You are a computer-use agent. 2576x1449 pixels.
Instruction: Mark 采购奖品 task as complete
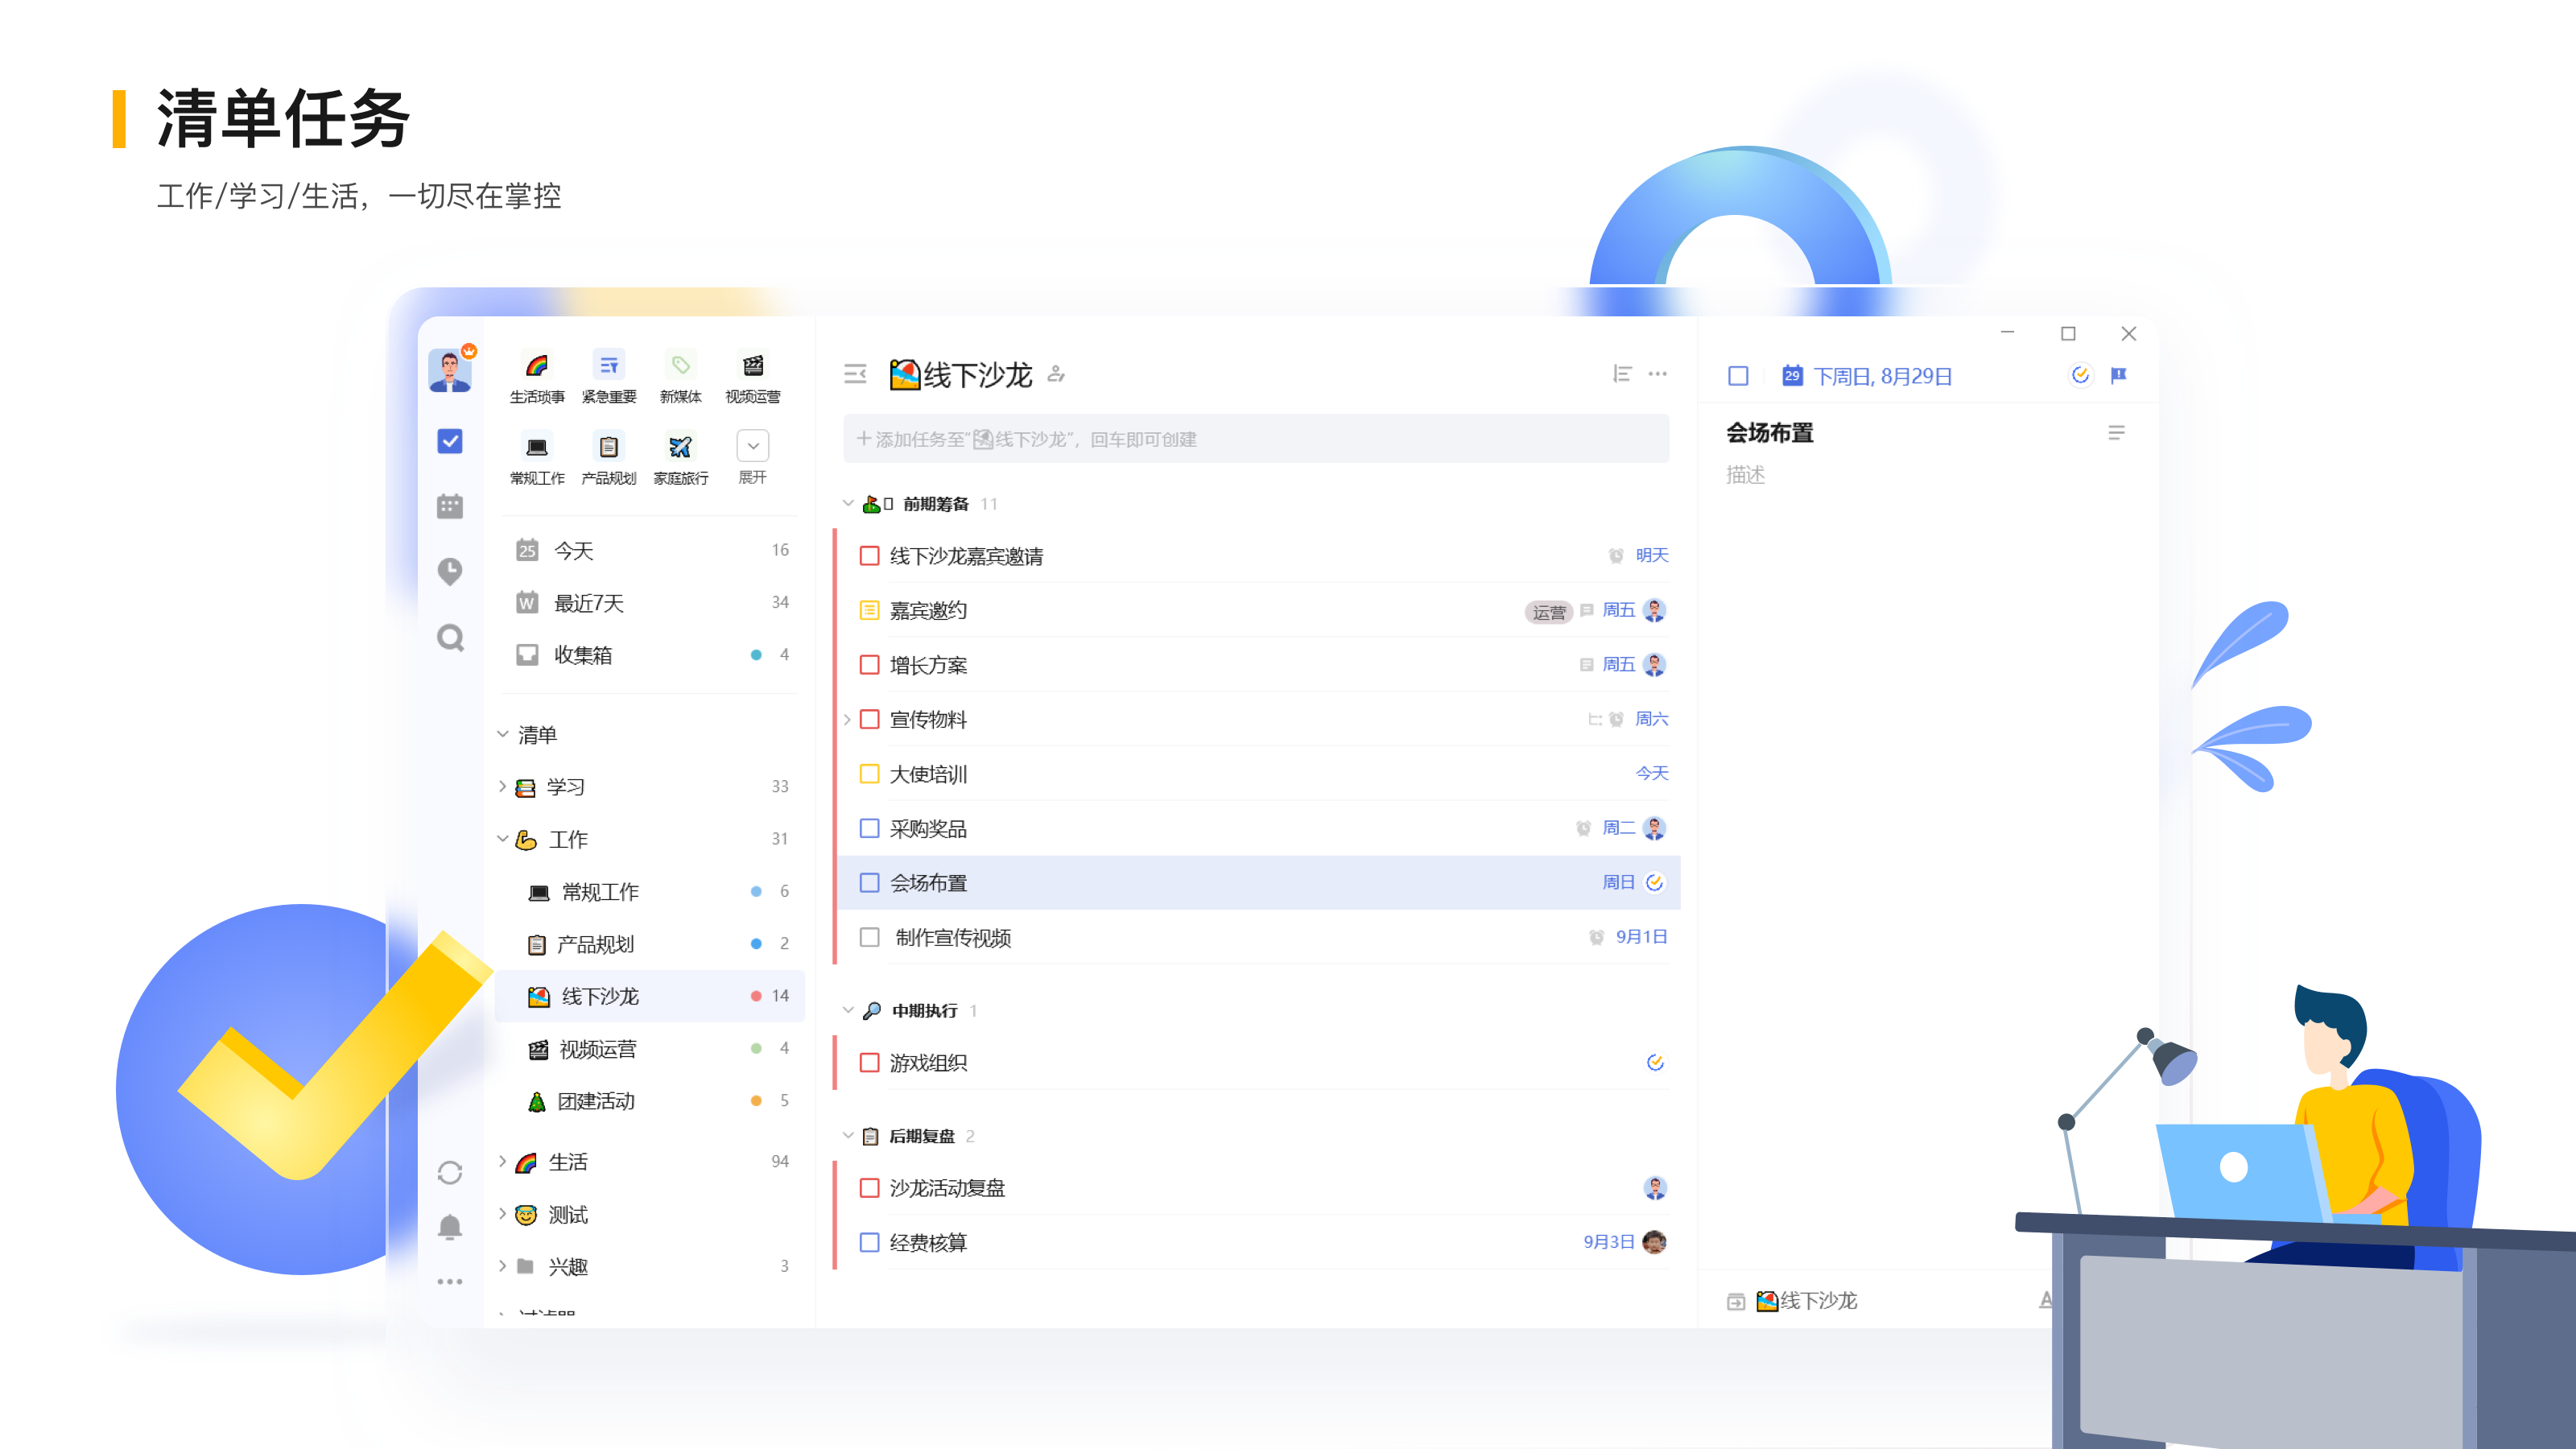[x=869, y=828]
